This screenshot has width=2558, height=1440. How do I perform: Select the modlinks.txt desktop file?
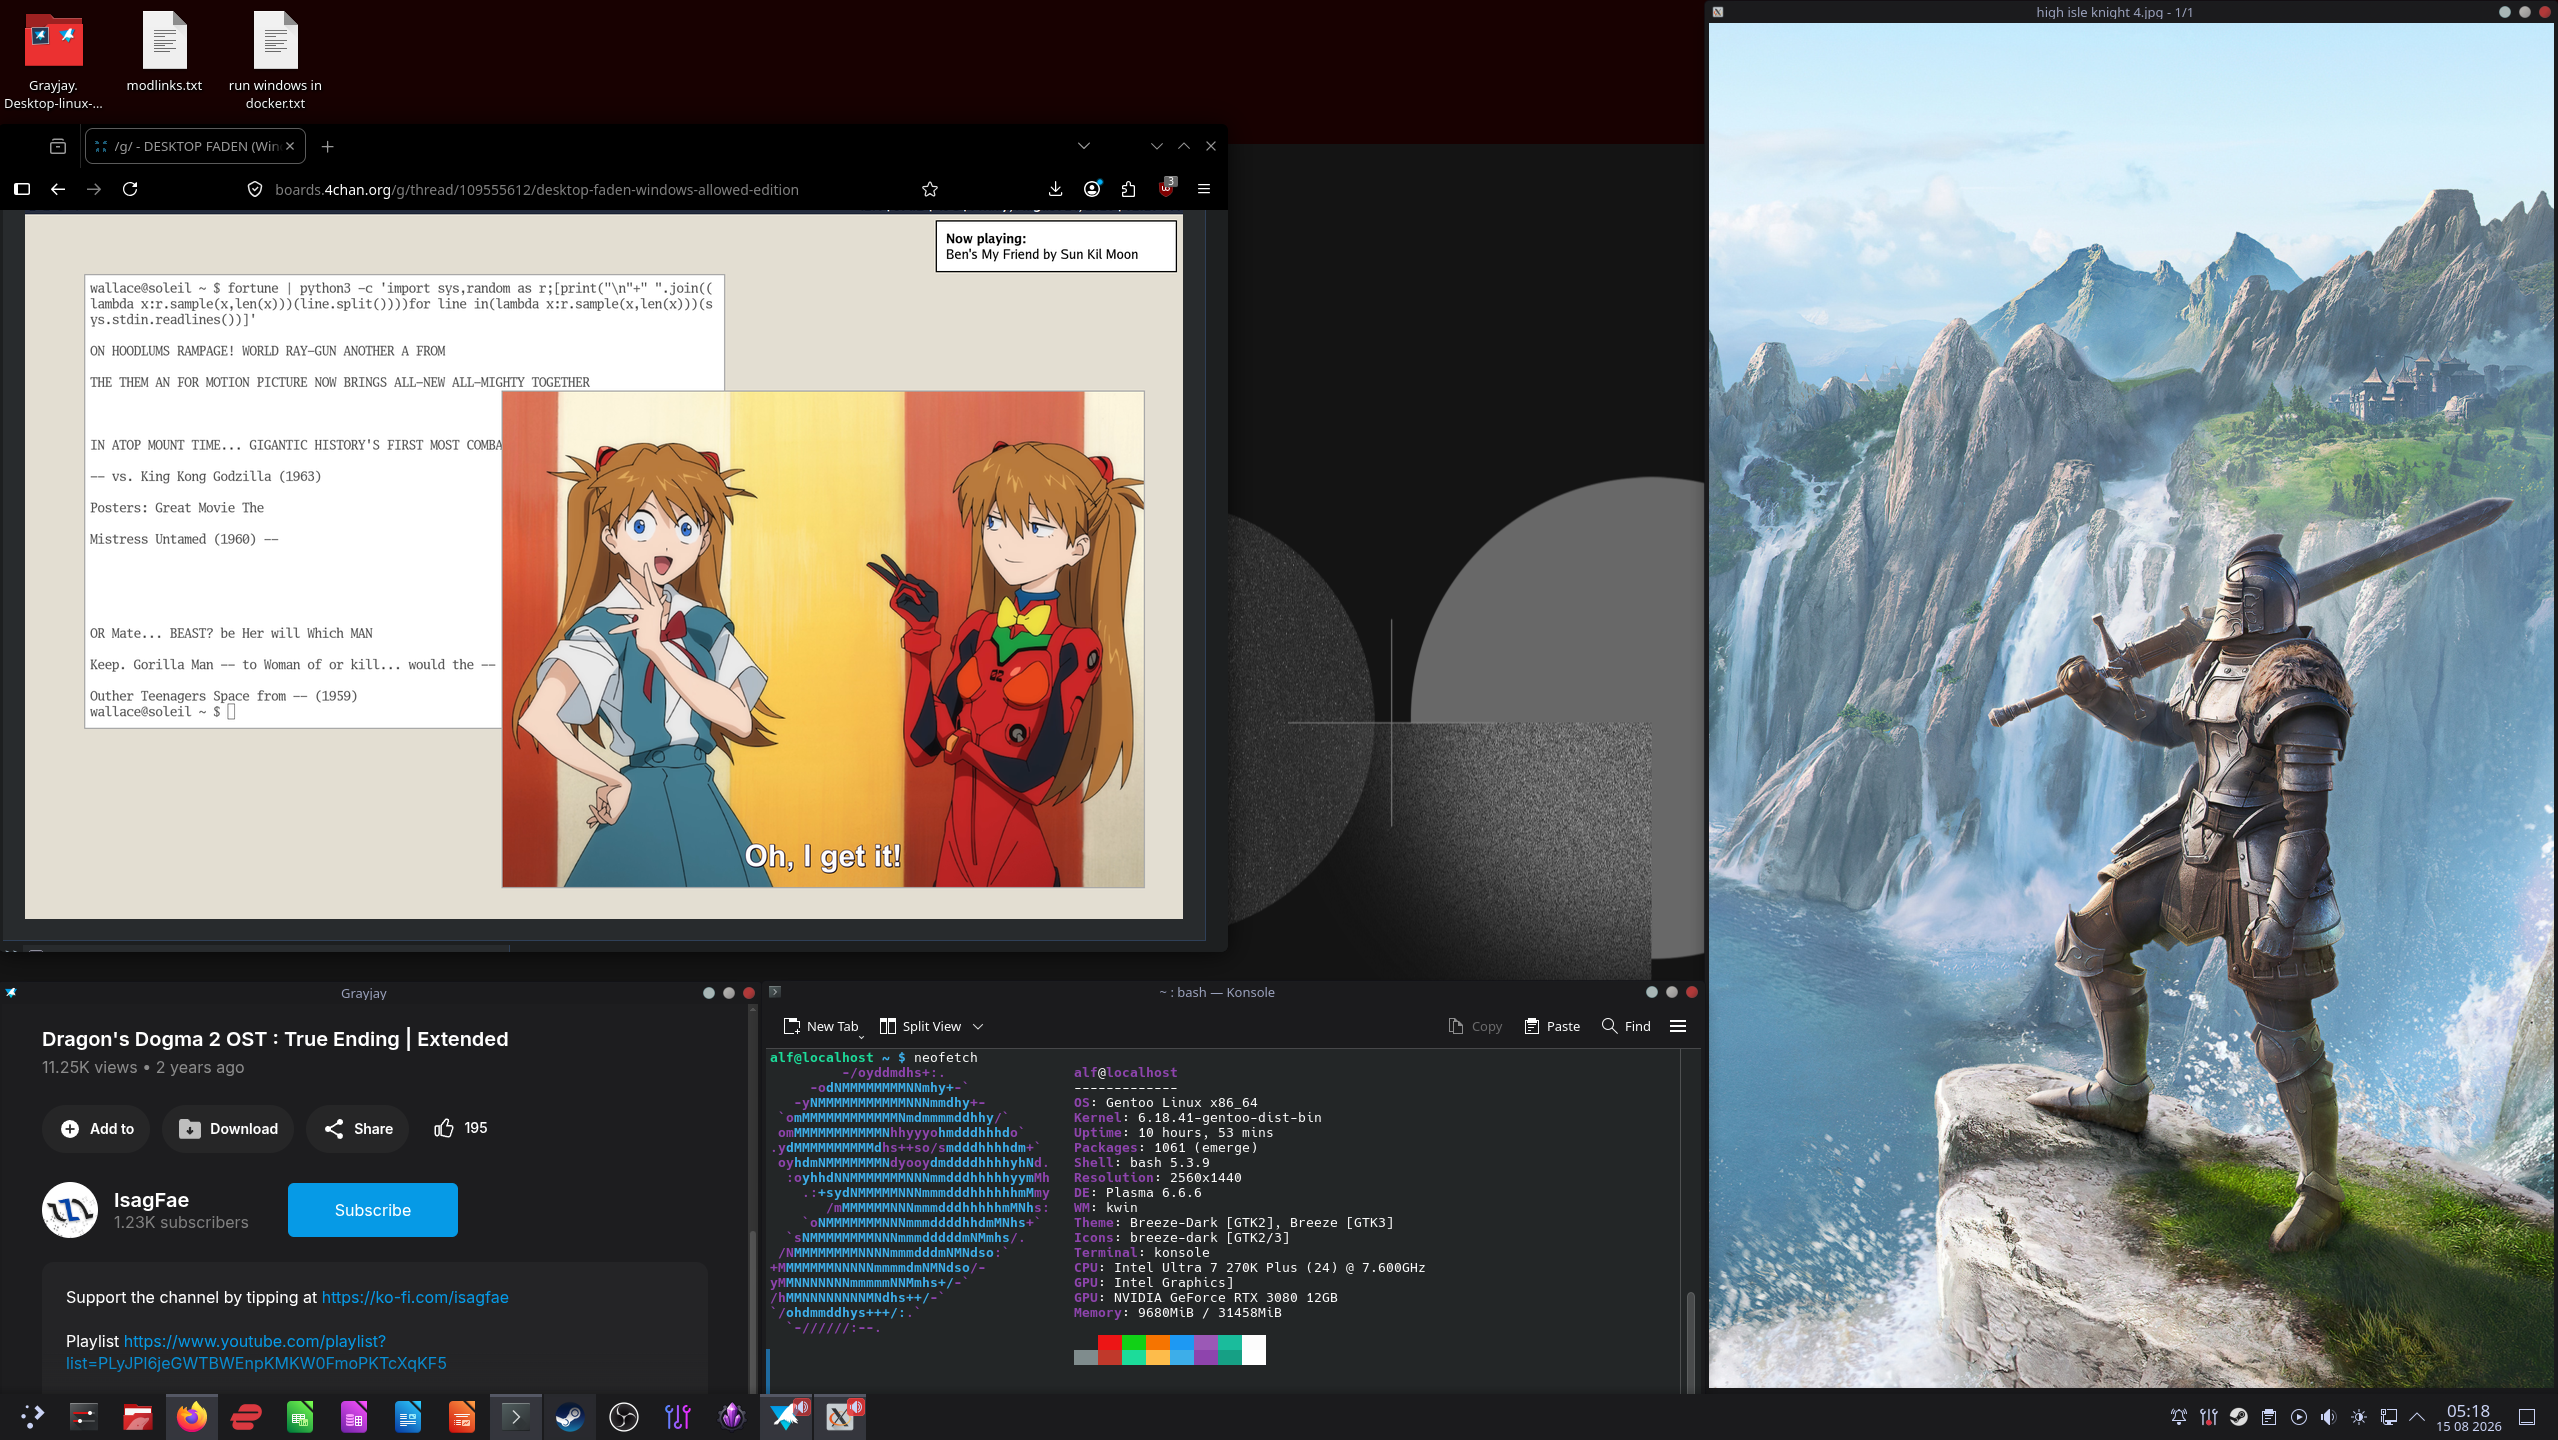click(x=165, y=53)
